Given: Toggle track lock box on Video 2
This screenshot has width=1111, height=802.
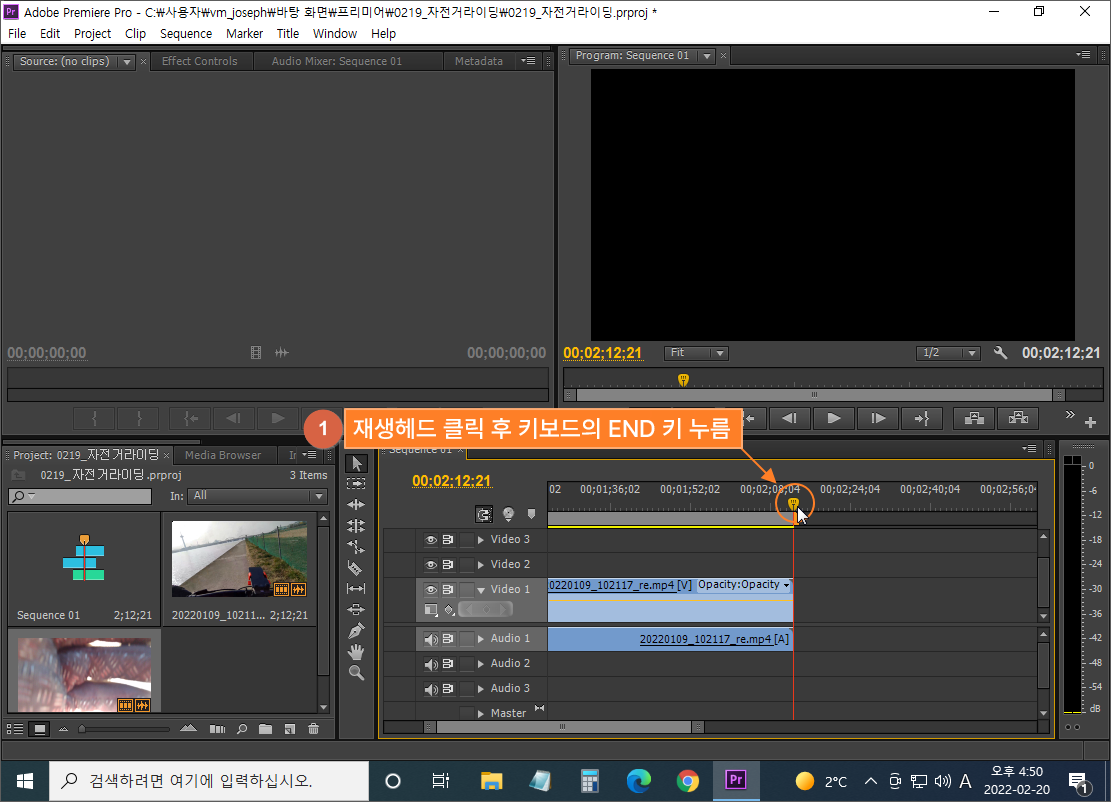Looking at the screenshot, I should coord(466,565).
